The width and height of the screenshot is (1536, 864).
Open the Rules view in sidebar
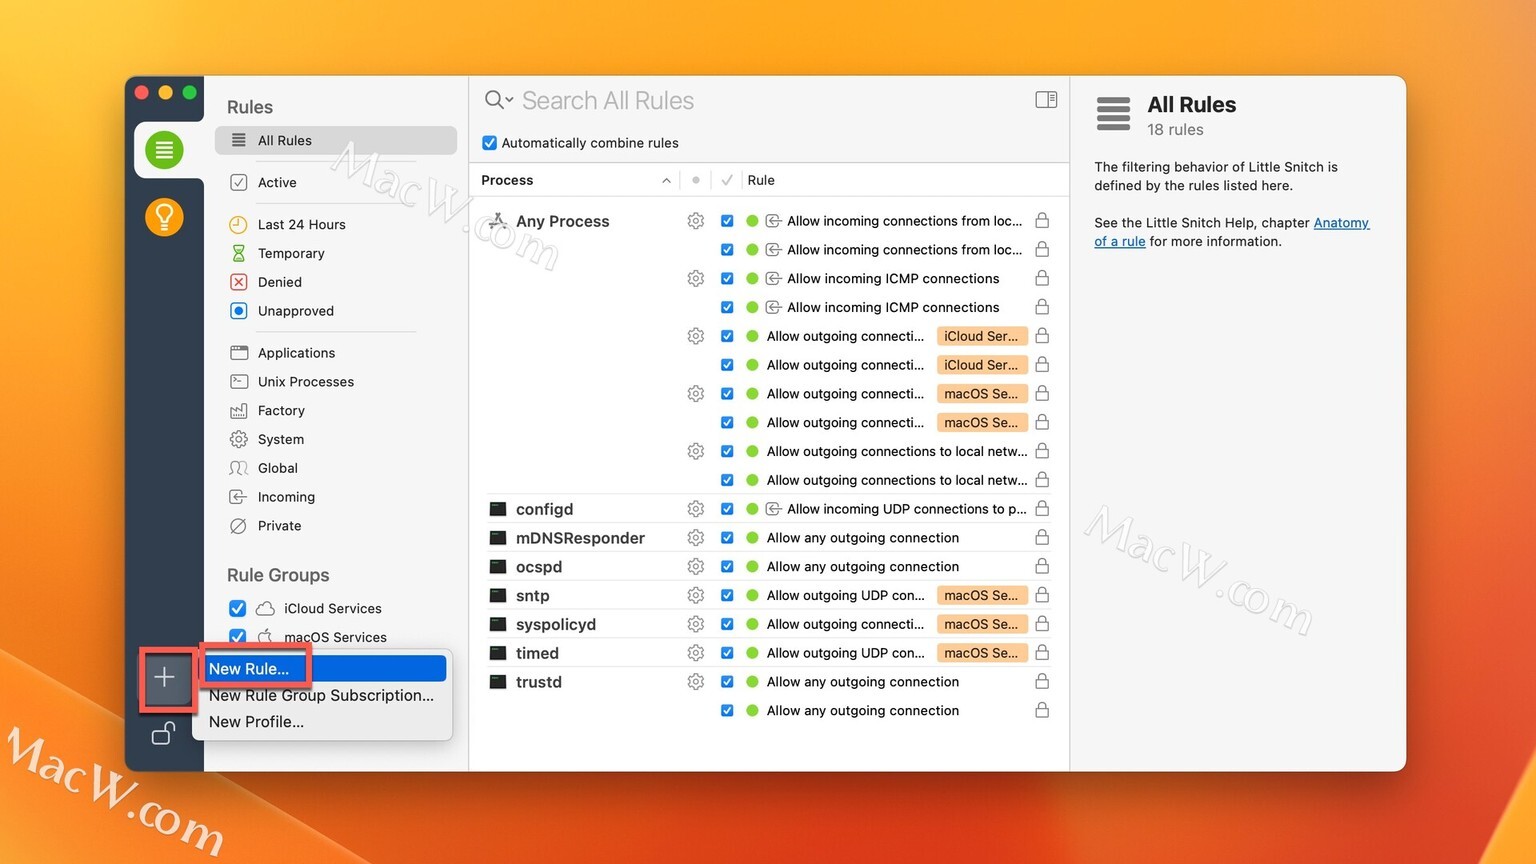pos(164,150)
